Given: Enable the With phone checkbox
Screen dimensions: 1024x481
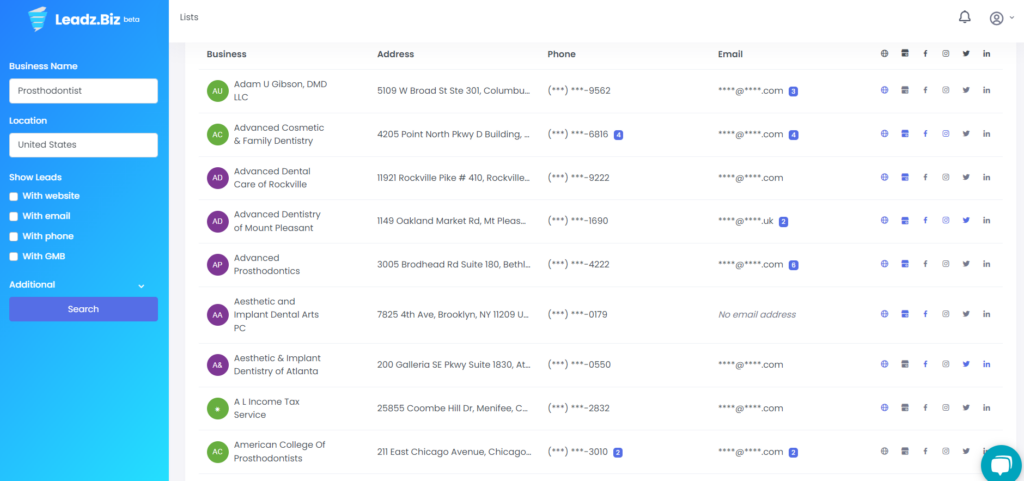Looking at the screenshot, I should (13, 237).
